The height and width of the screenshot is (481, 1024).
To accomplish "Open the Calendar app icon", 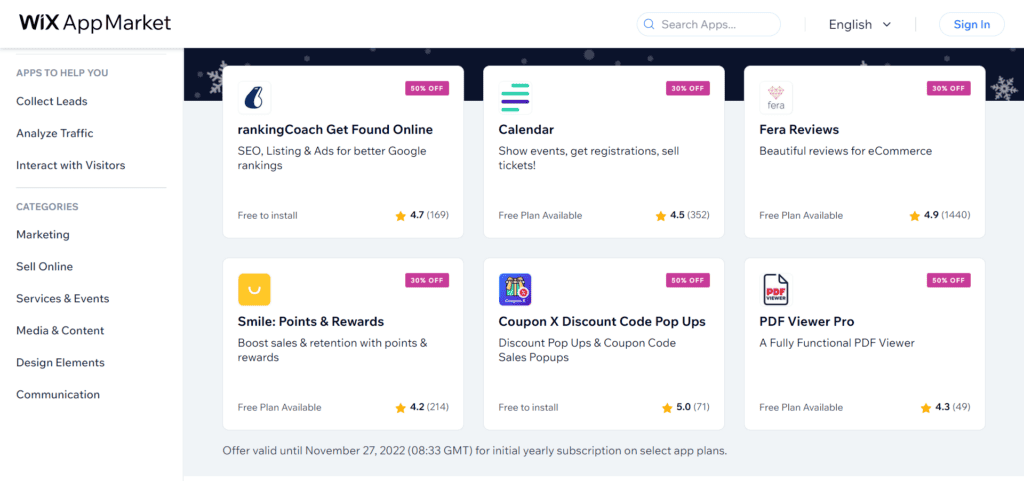I will click(x=515, y=98).
